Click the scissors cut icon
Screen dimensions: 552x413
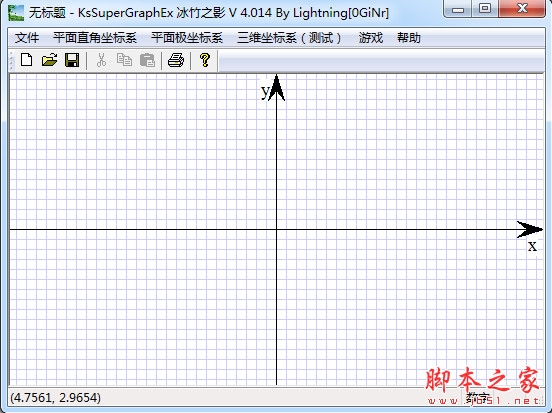tap(101, 60)
